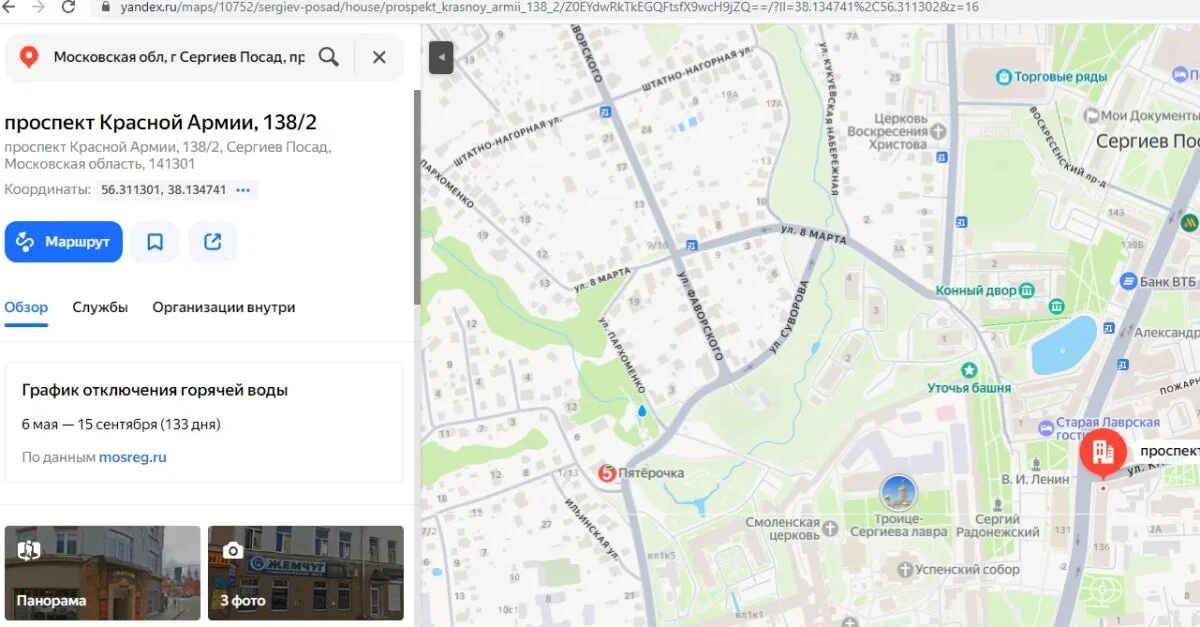Collapse the side panel with arrow toggle
Viewport: 1200px width, 627px height.
pyautogui.click(x=441, y=58)
